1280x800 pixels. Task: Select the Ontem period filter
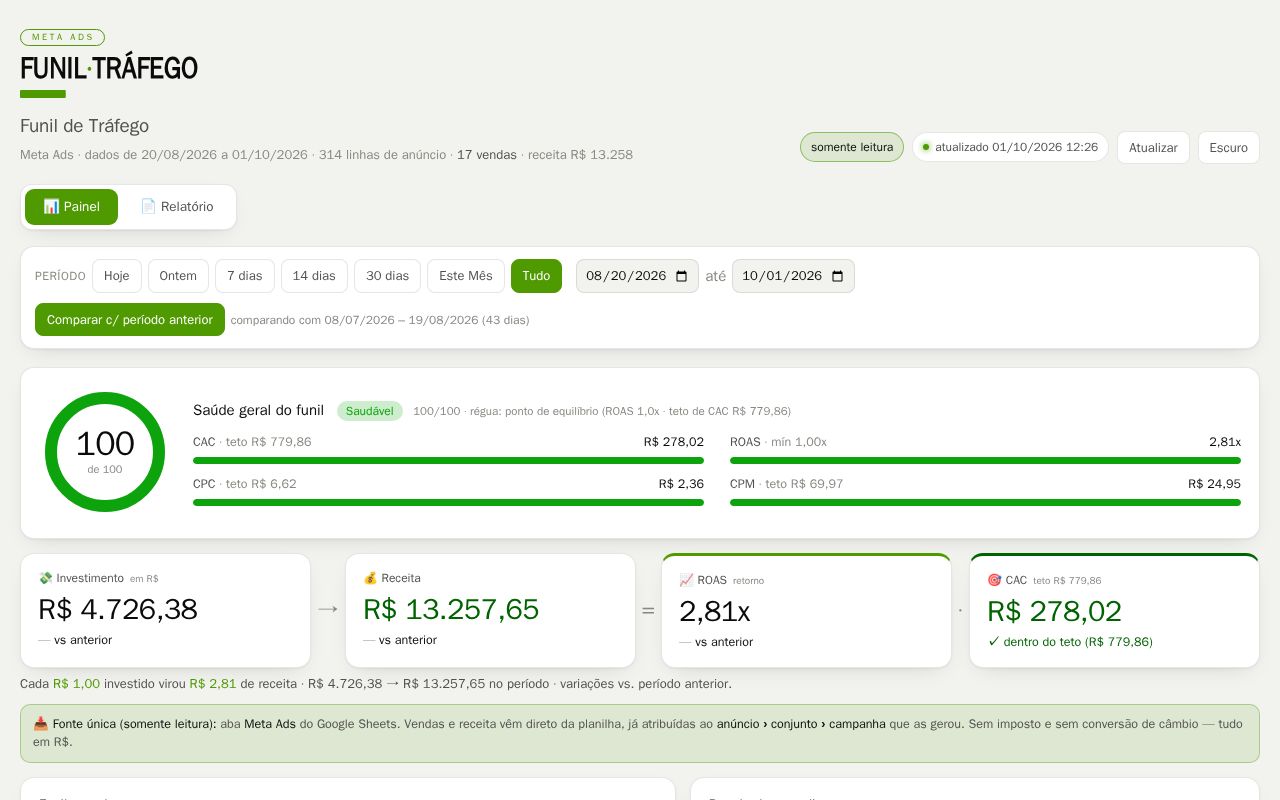[178, 276]
